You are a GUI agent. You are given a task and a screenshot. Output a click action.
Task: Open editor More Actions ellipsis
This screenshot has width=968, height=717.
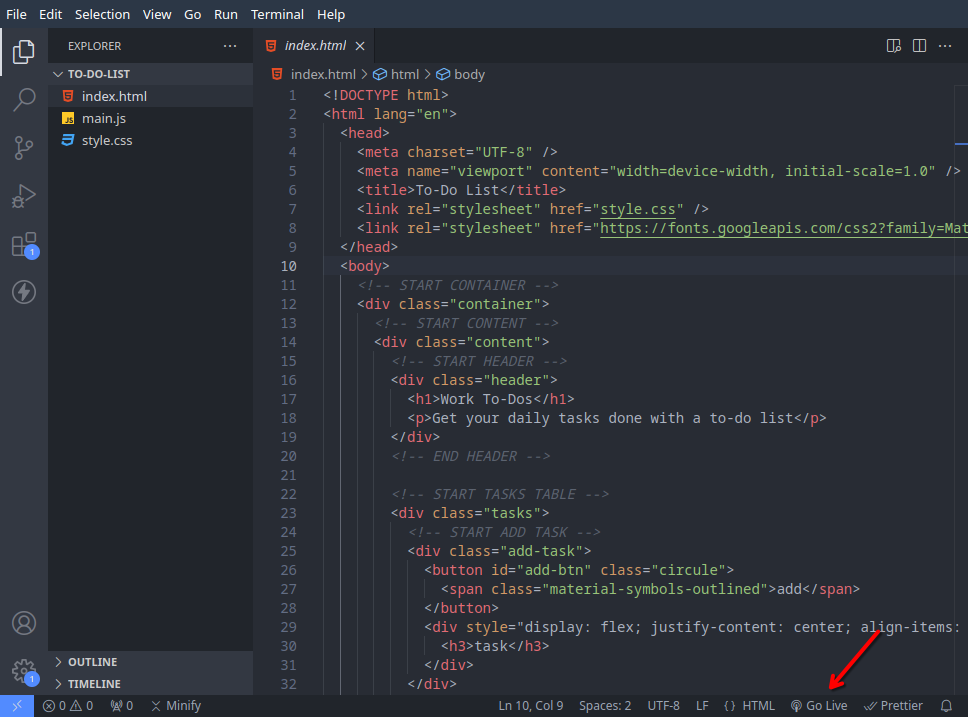[945, 46]
